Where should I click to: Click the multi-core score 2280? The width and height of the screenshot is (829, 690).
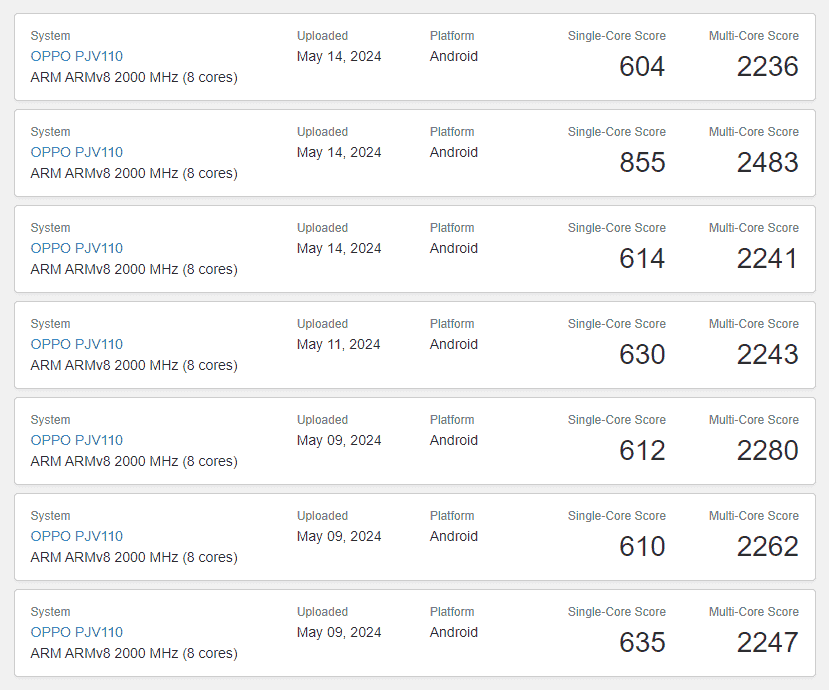pyautogui.click(x=767, y=451)
